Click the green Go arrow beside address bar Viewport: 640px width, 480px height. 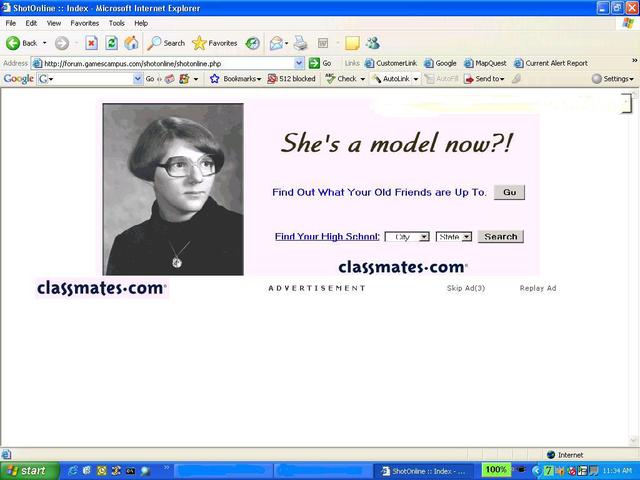click(x=314, y=63)
